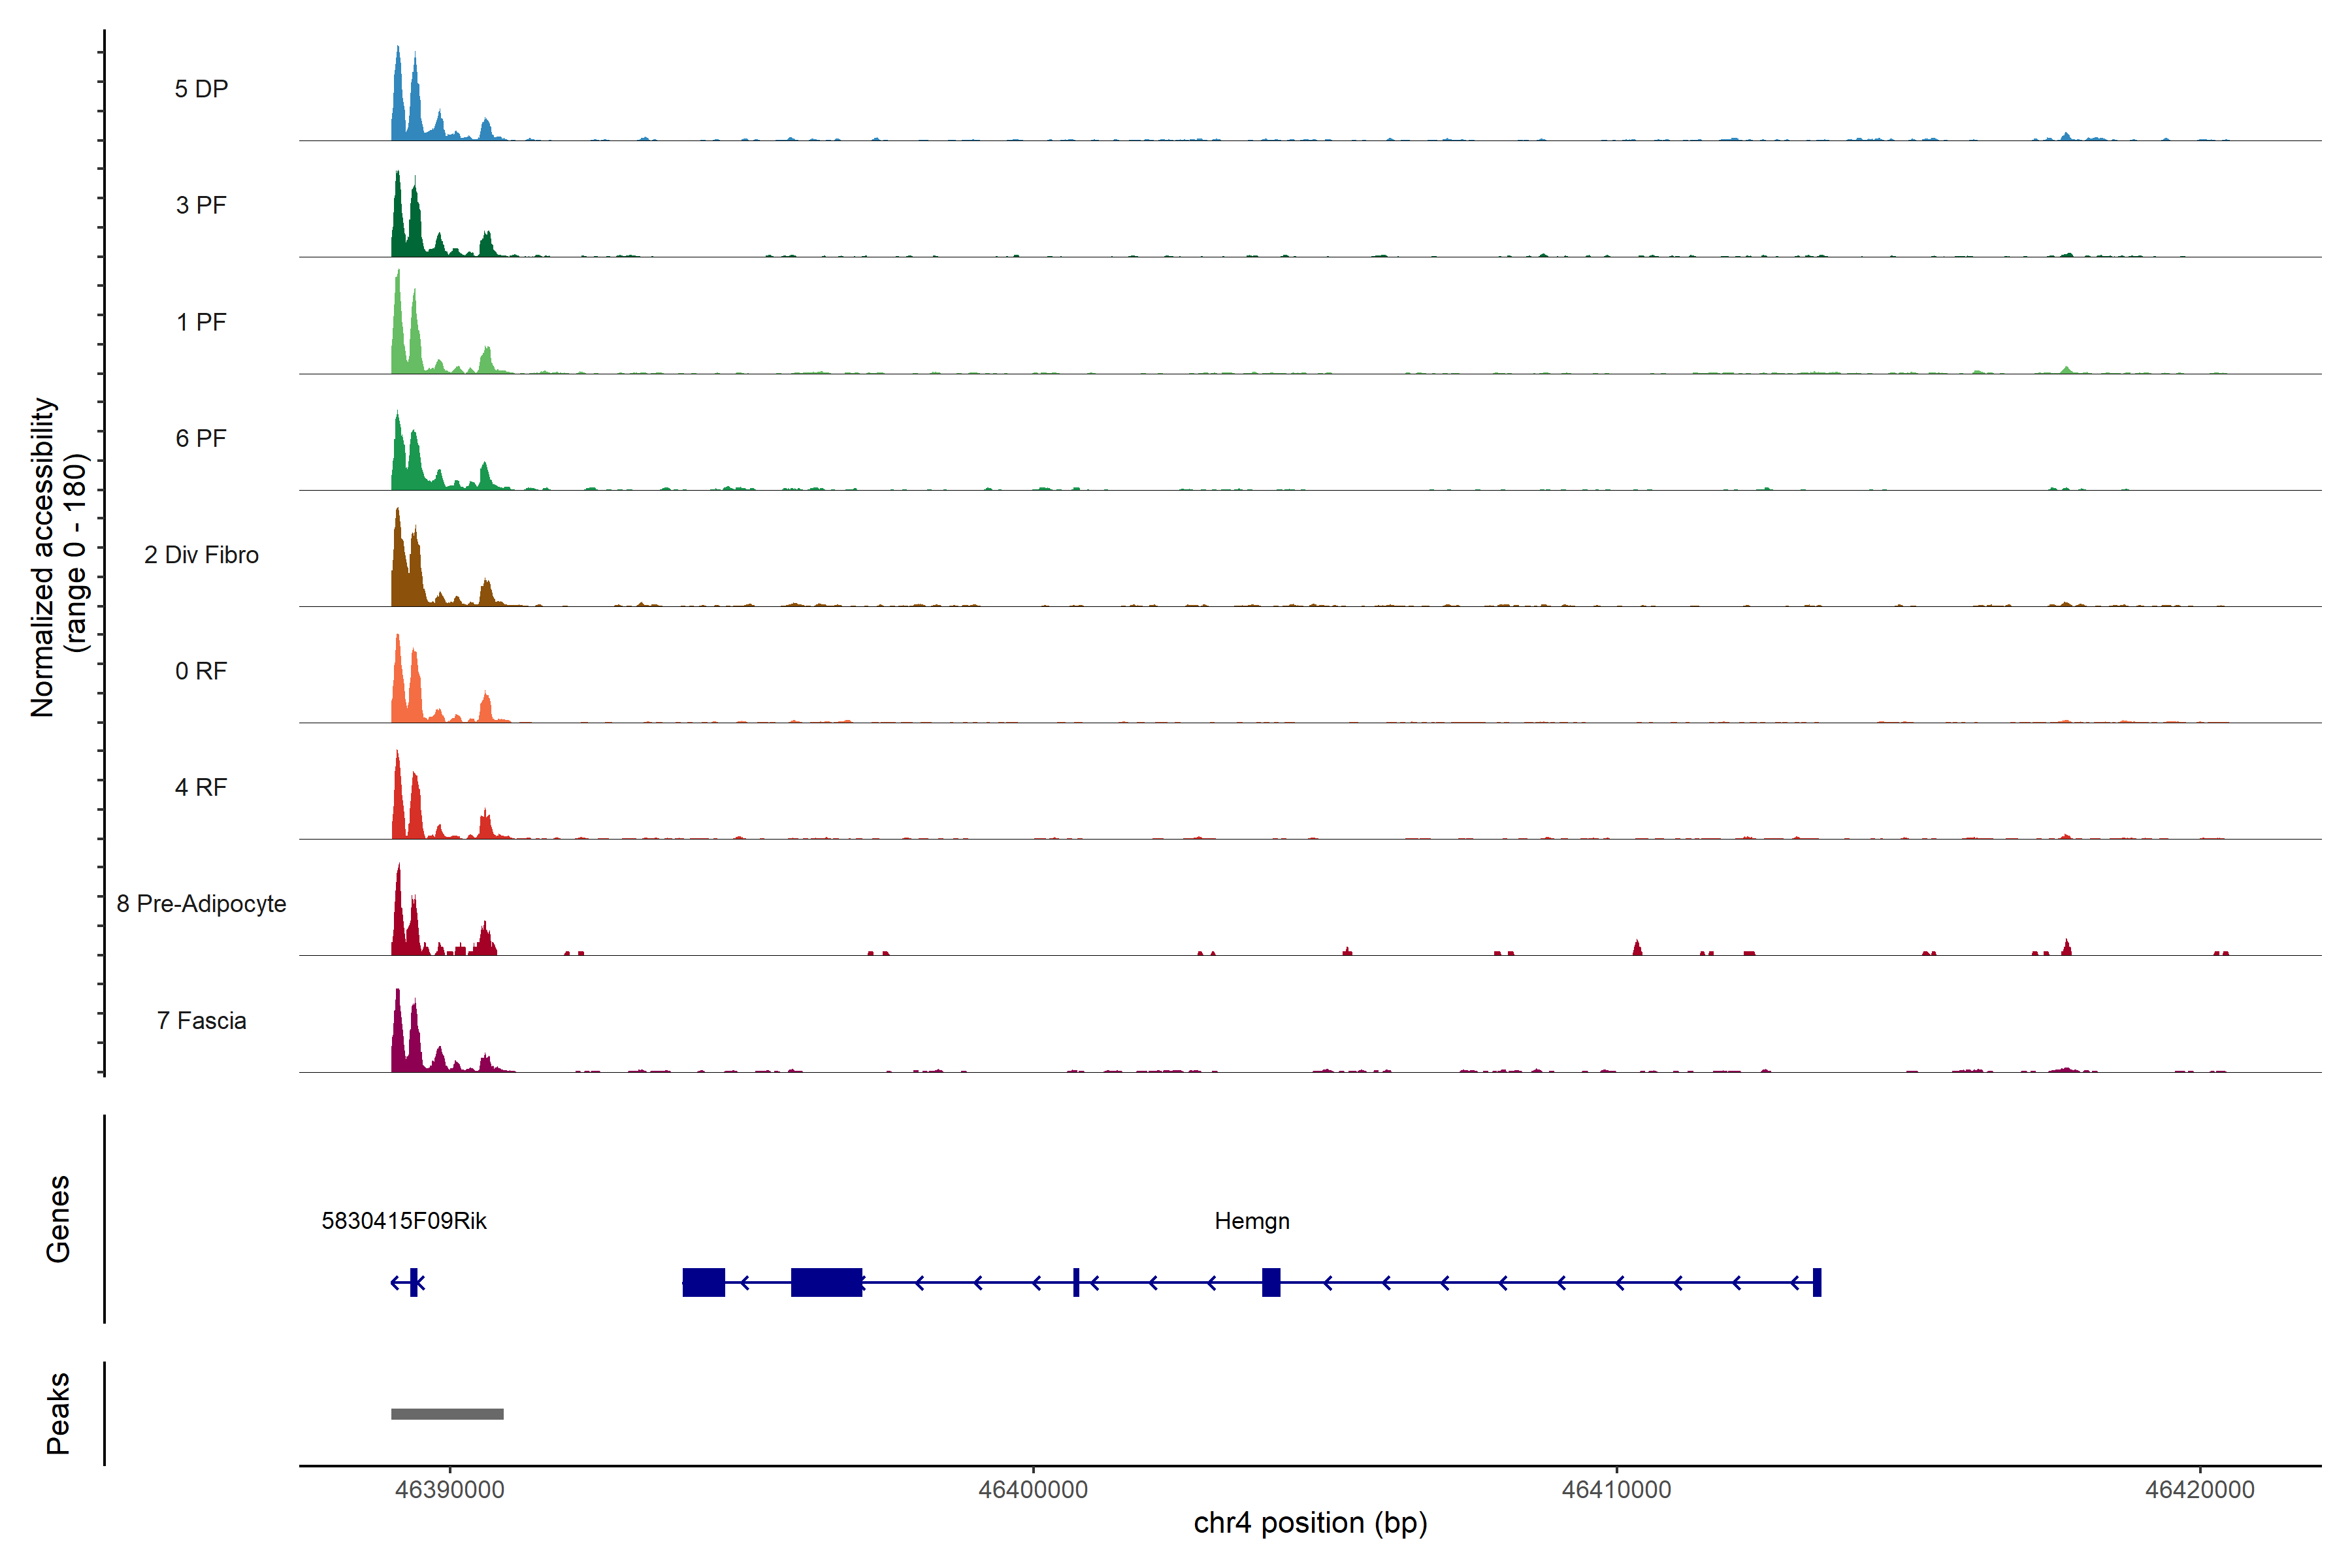Click the gray peak region bar
This screenshot has width=2352, height=1568.
tap(447, 1414)
